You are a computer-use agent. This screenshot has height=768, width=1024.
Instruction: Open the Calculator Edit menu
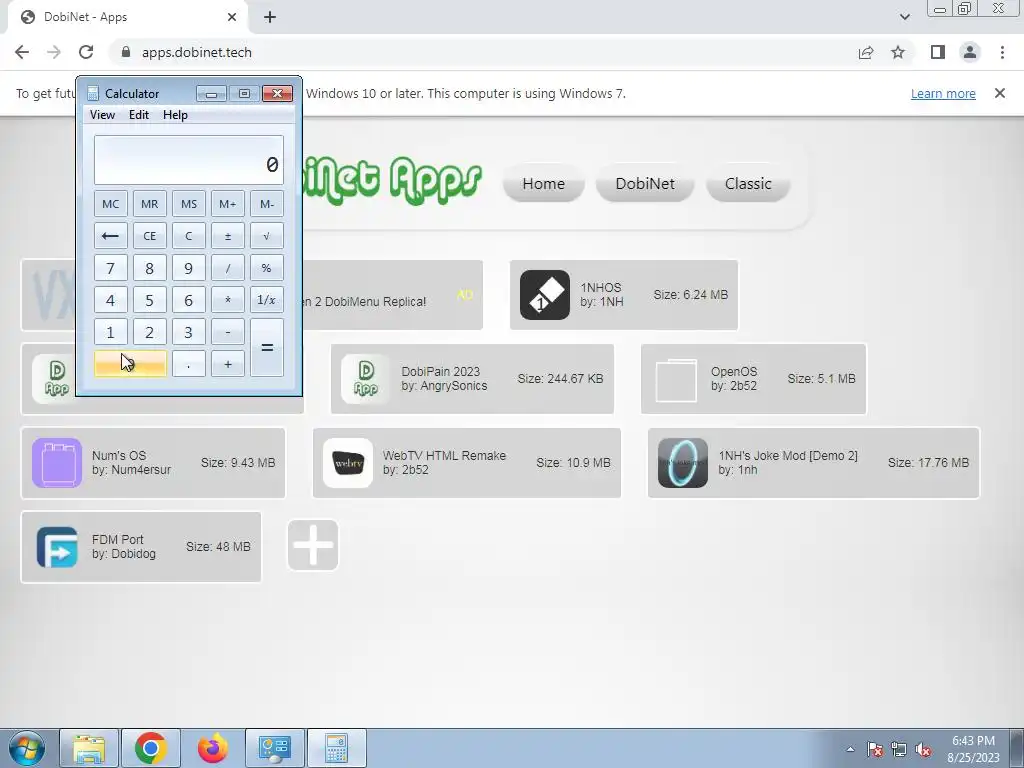(x=139, y=115)
